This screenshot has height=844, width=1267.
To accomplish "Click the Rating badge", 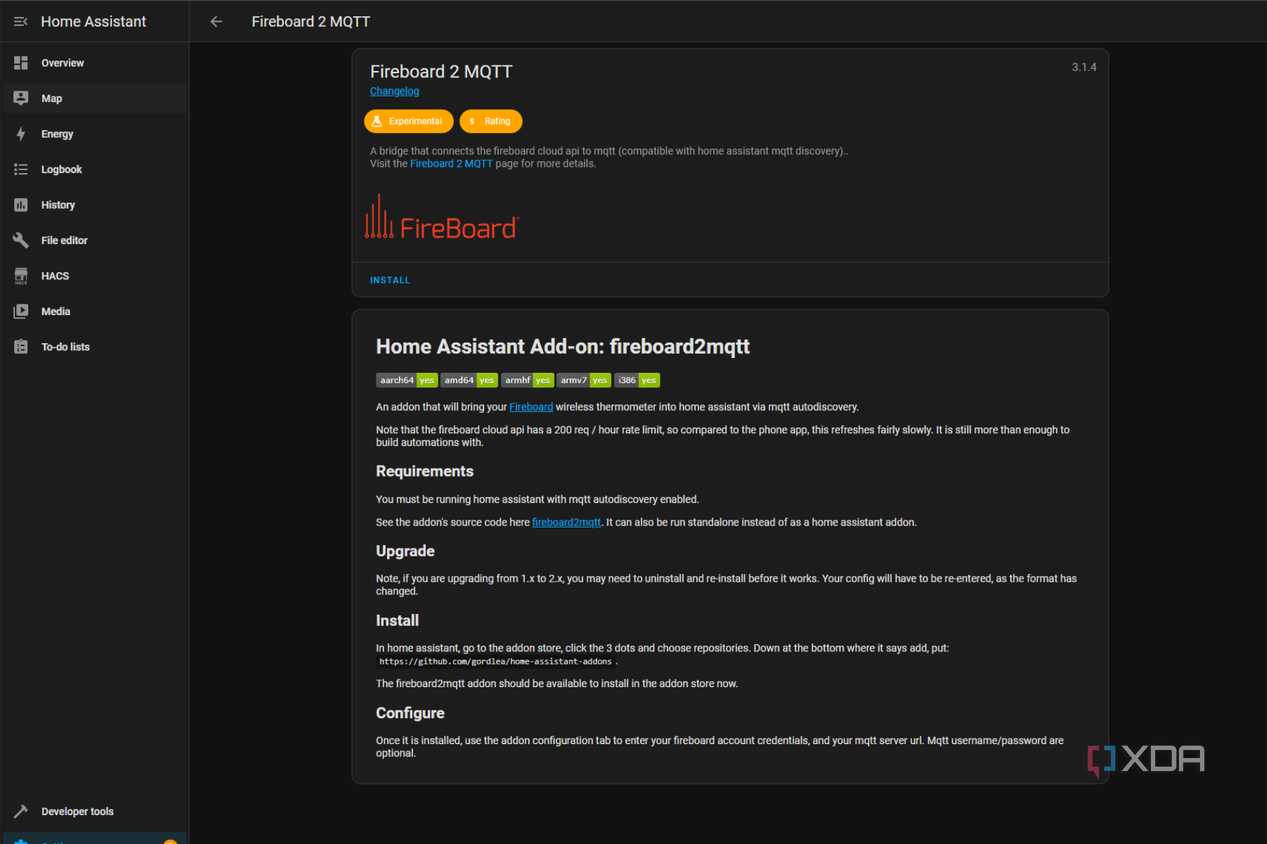I will (x=491, y=121).
